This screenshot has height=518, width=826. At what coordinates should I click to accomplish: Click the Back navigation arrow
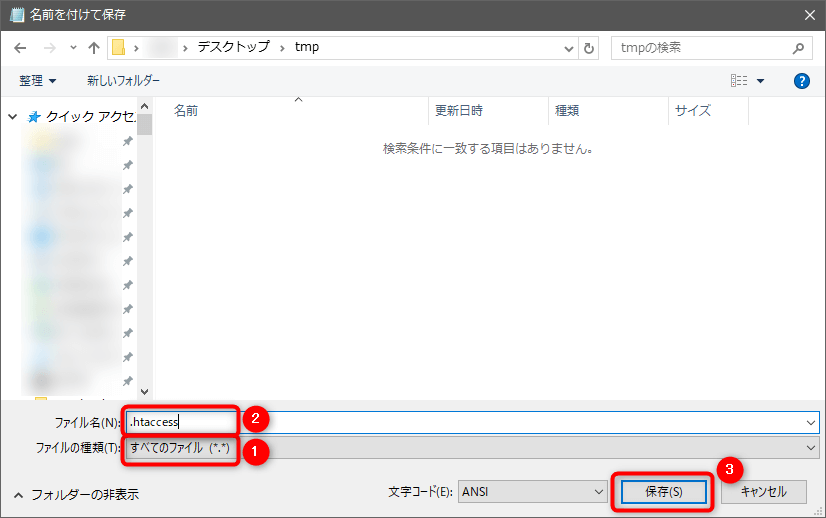click(x=20, y=48)
